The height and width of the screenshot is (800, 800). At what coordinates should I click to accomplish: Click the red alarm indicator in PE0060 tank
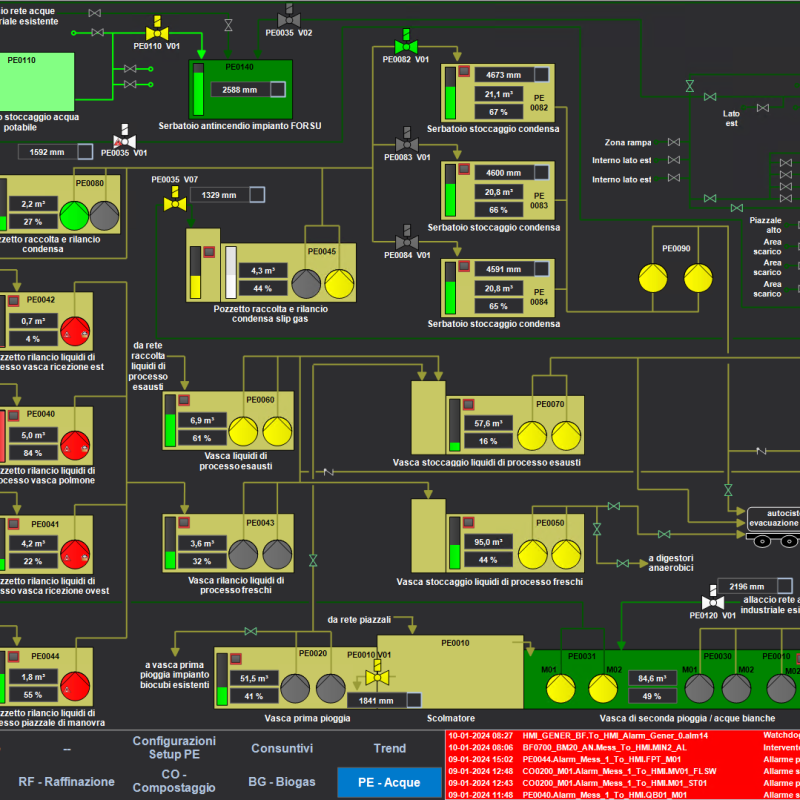point(184,400)
